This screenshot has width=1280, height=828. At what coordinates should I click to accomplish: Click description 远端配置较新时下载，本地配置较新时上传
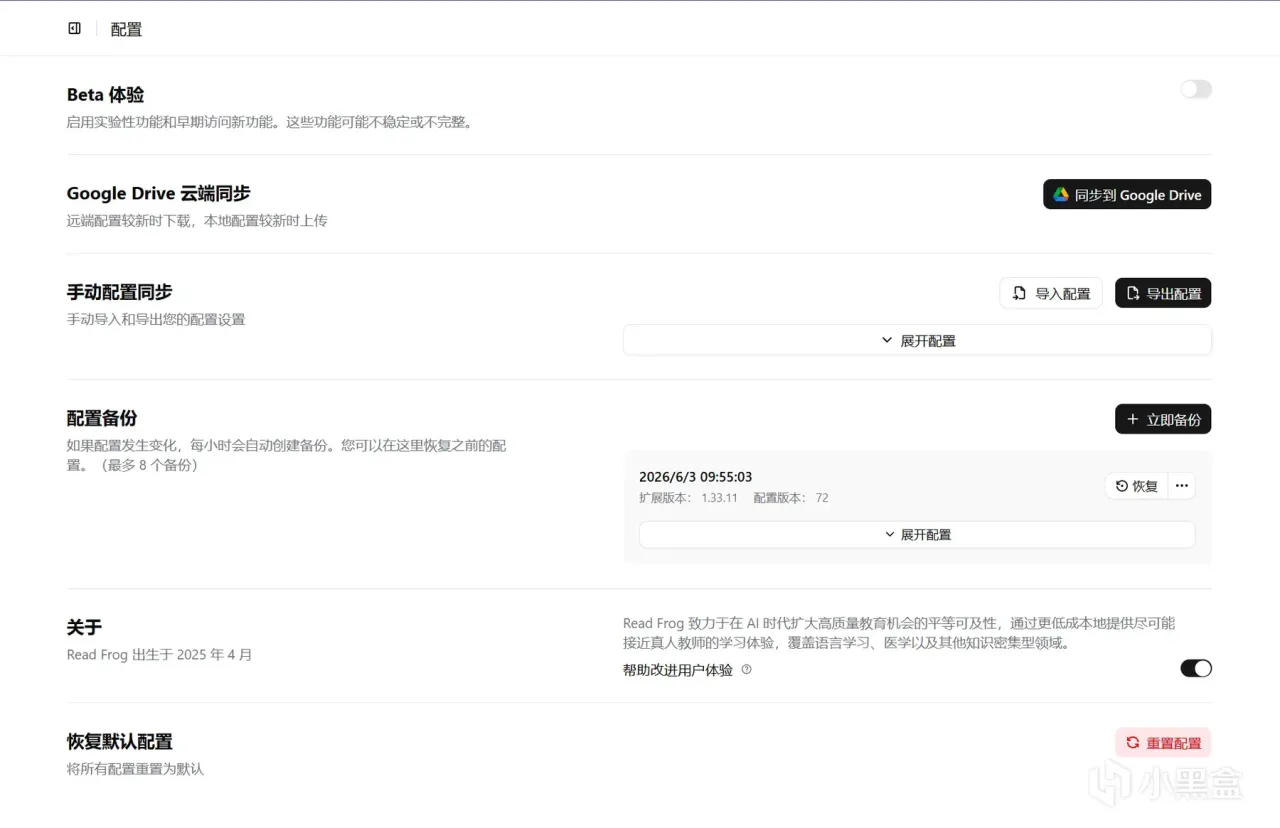pyautogui.click(x=197, y=221)
